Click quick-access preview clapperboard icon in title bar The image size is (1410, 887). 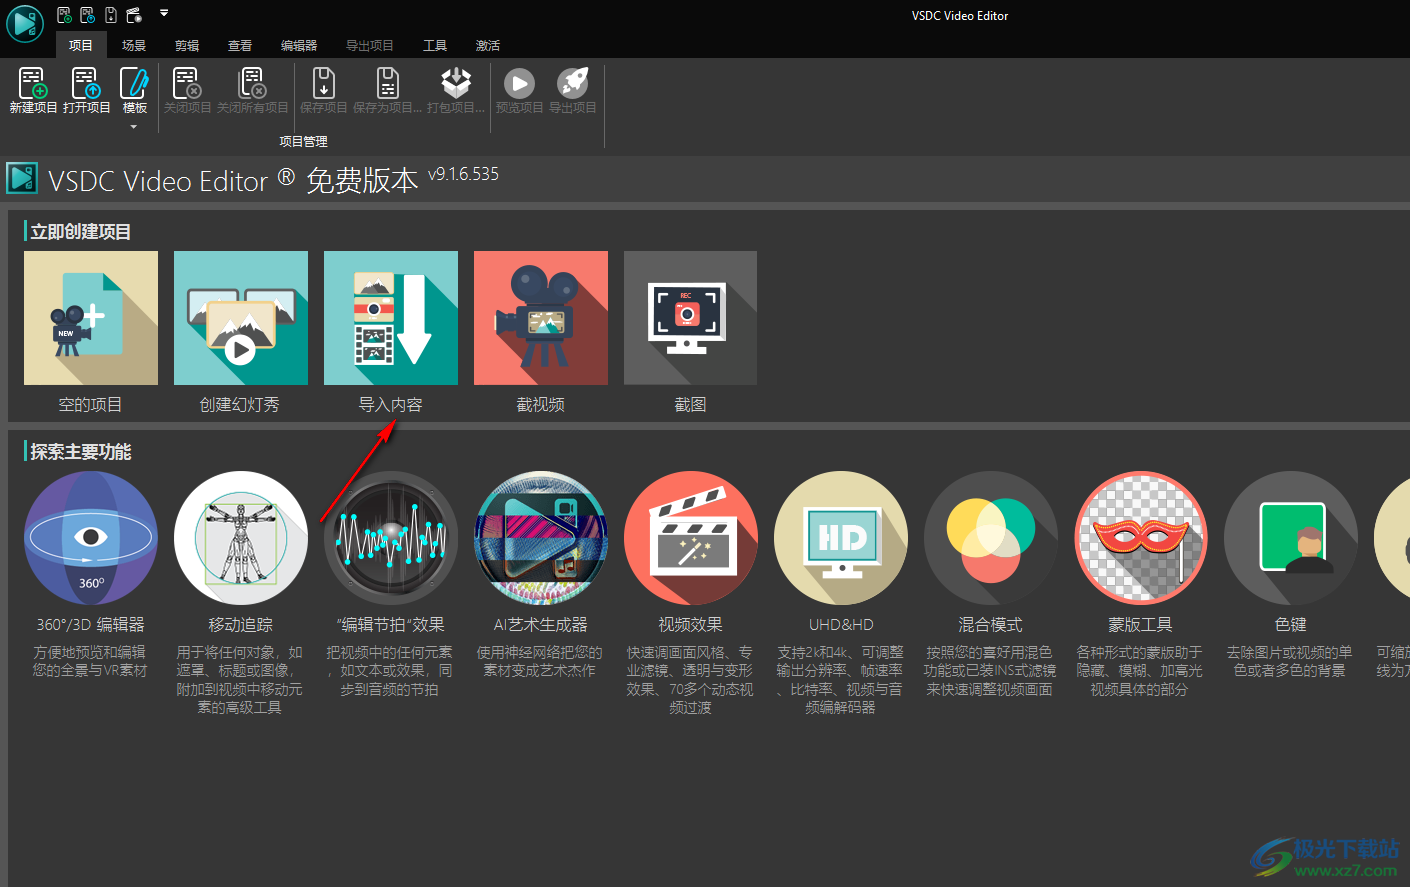[134, 15]
